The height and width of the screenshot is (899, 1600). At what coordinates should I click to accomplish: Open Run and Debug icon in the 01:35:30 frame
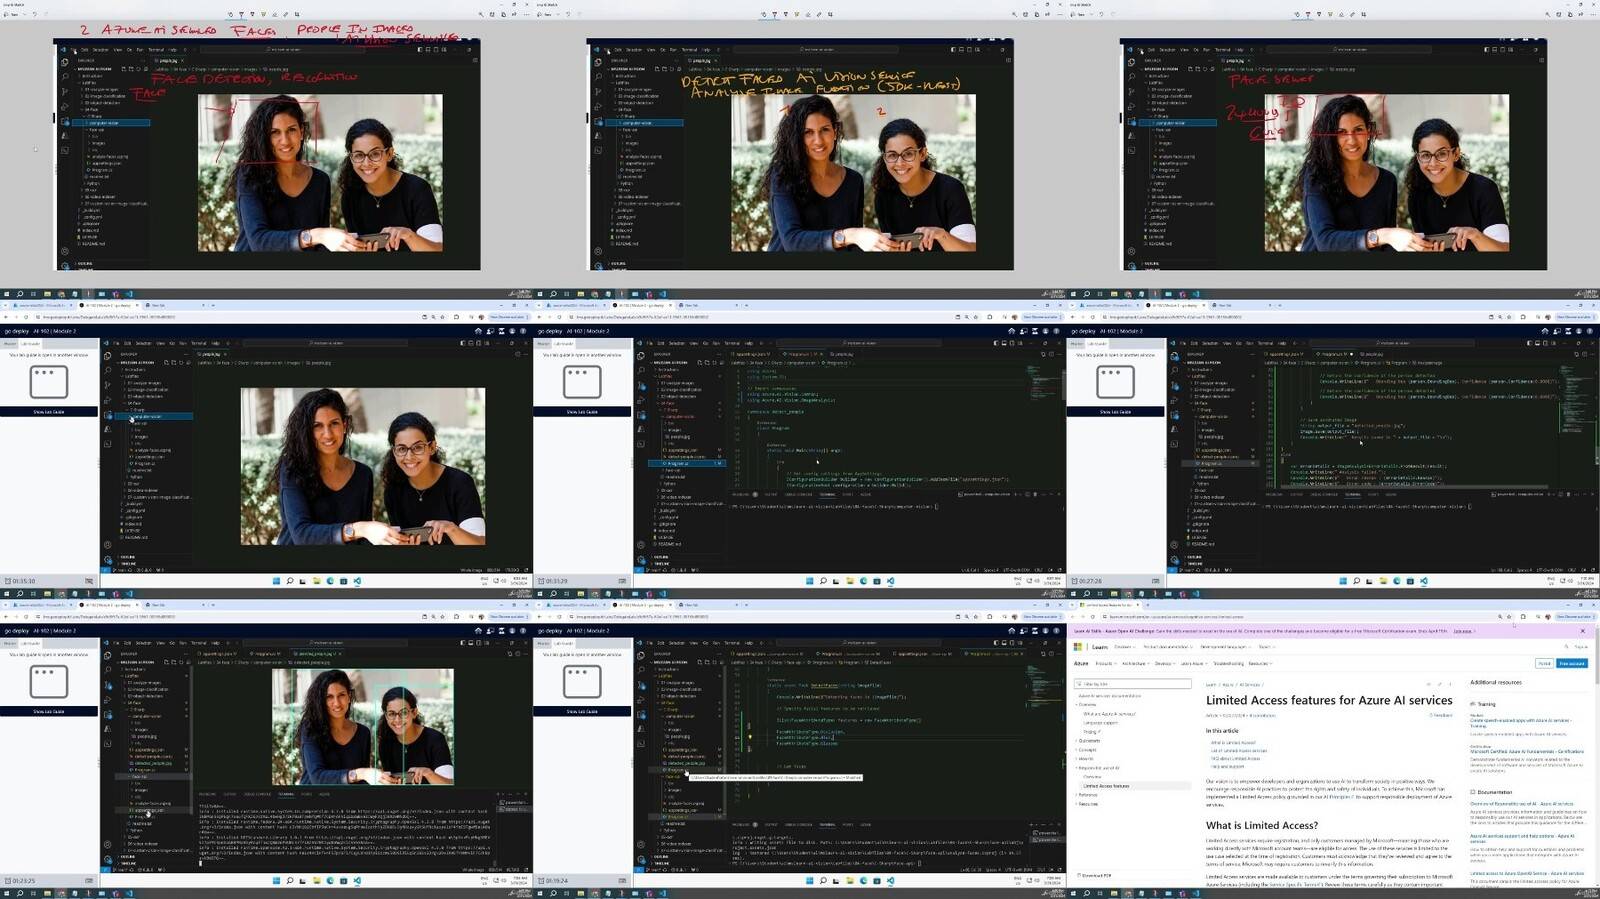click(108, 400)
